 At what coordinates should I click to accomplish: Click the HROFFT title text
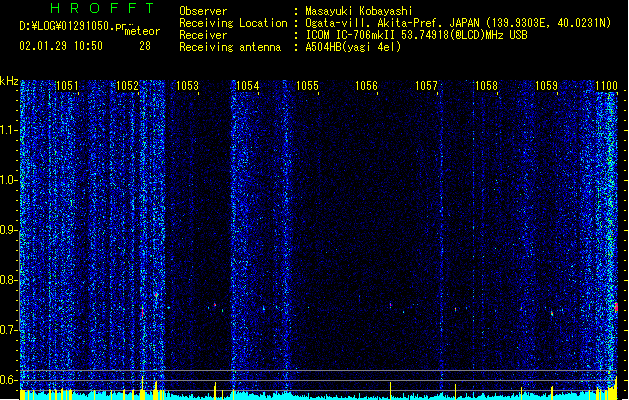(102, 8)
